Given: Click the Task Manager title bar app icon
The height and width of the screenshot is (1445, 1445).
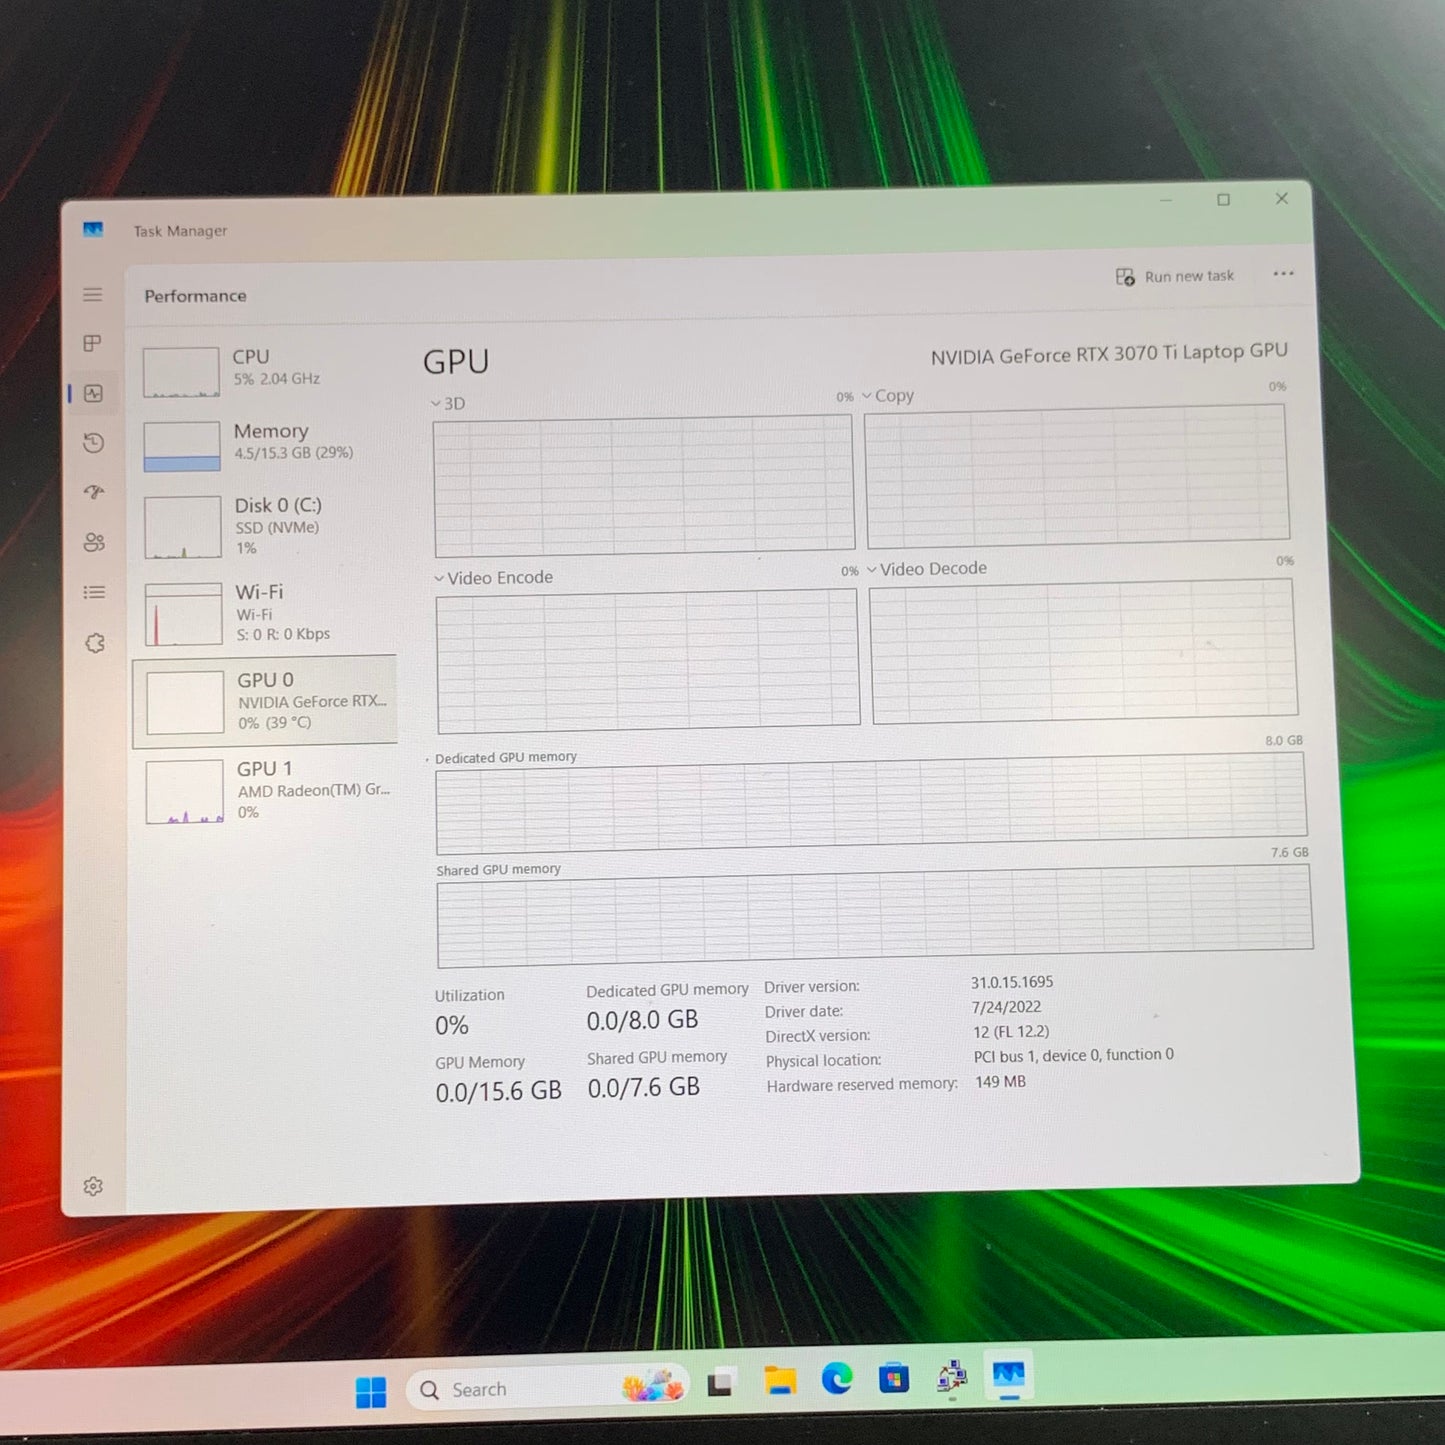Looking at the screenshot, I should [x=93, y=230].
